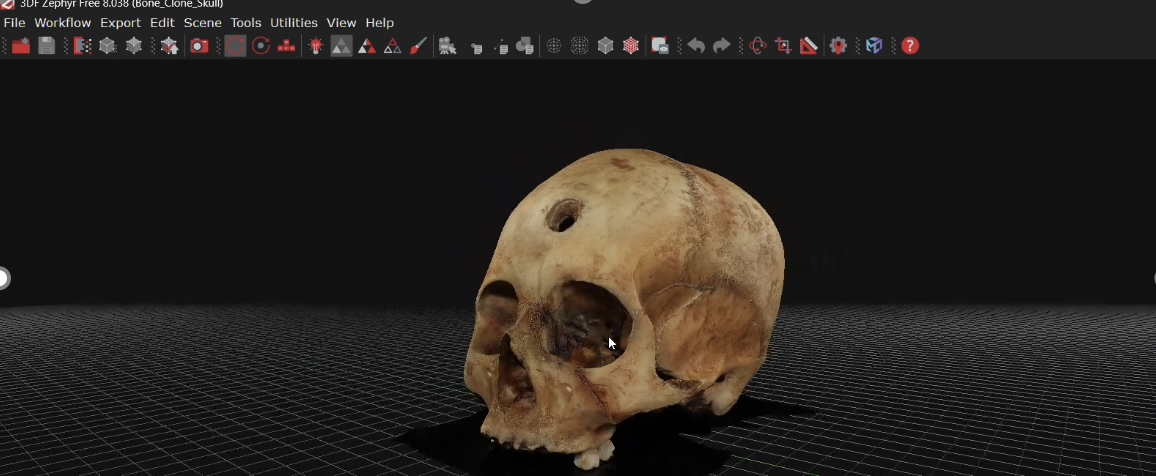Select the red paintbrush tool

[x=419, y=46]
